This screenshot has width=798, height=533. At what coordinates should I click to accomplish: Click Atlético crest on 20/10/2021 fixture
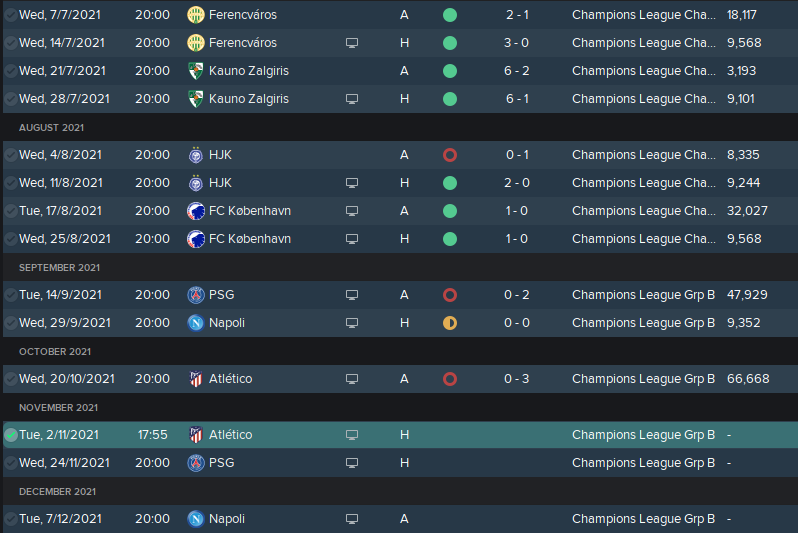click(x=195, y=379)
